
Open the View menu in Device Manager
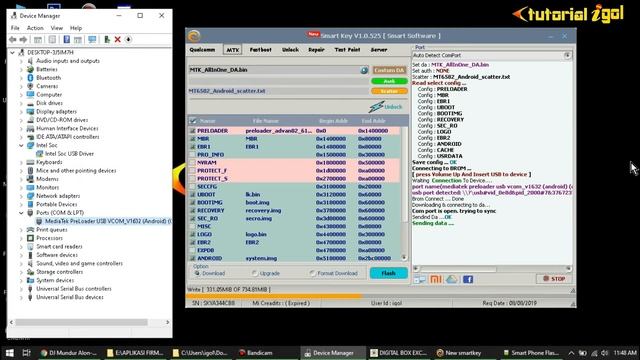pos(57,28)
